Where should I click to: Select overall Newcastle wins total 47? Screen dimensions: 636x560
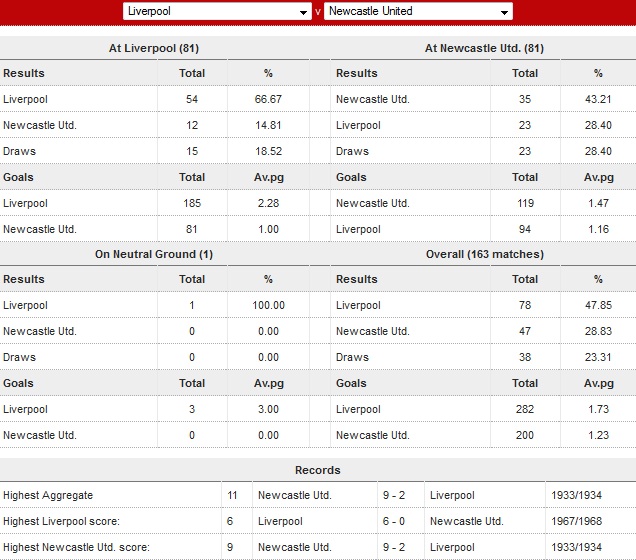pyautogui.click(x=525, y=331)
